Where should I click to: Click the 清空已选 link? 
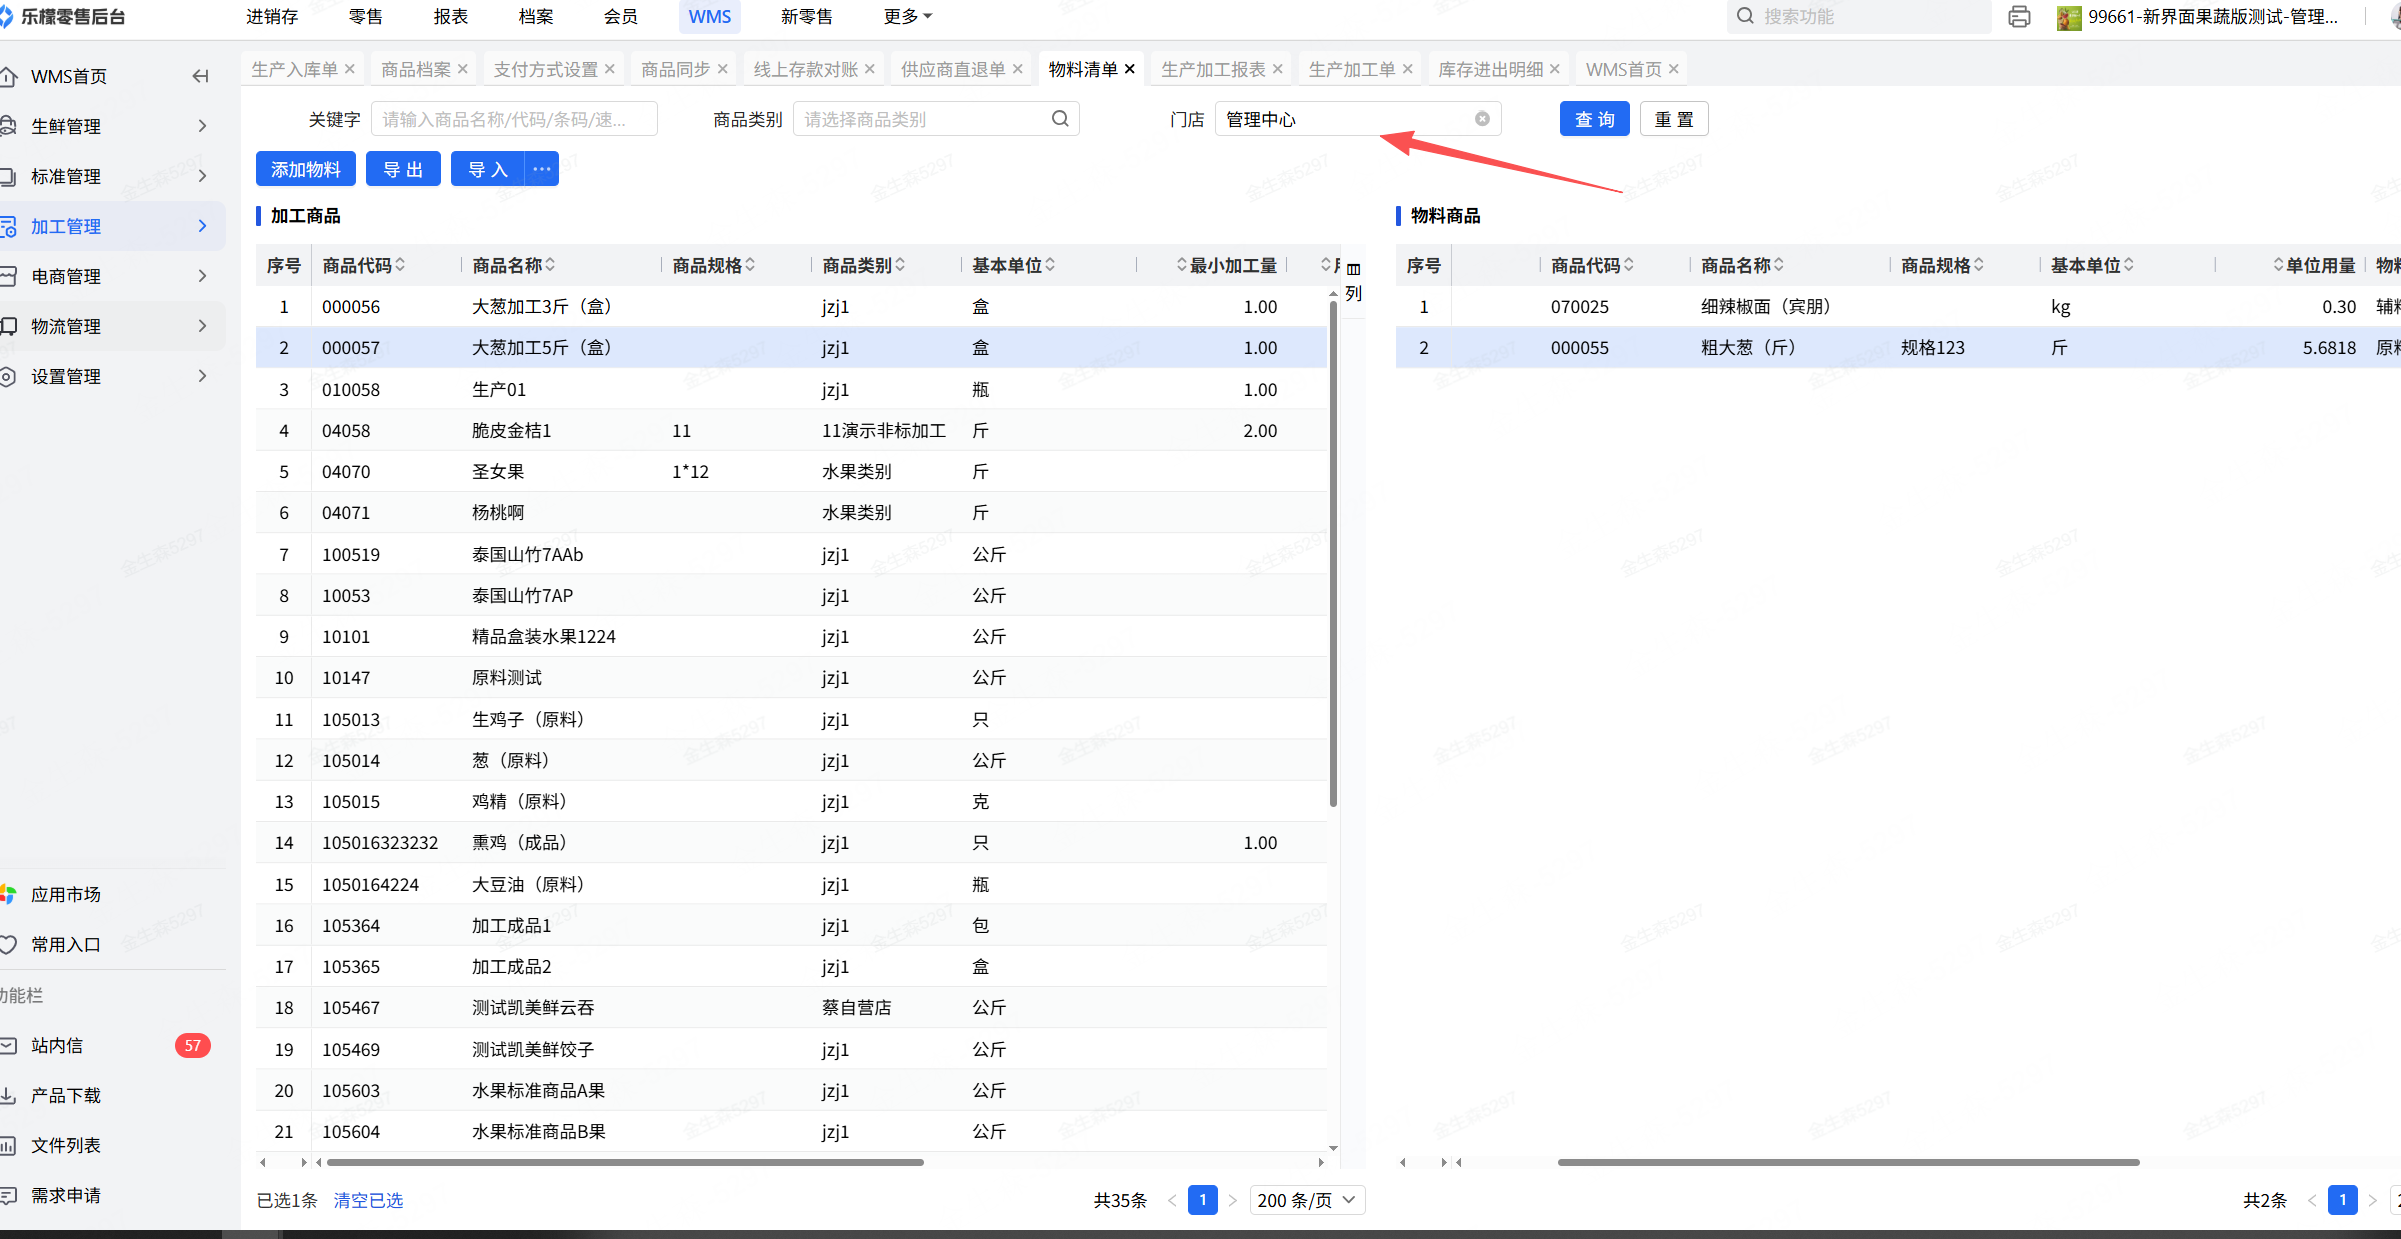(x=368, y=1200)
